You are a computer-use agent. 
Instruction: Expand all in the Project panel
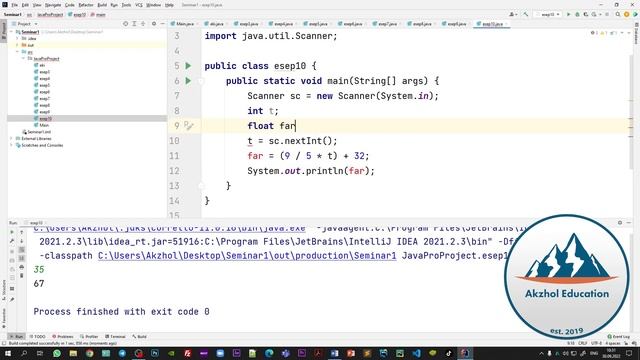pos(134,24)
